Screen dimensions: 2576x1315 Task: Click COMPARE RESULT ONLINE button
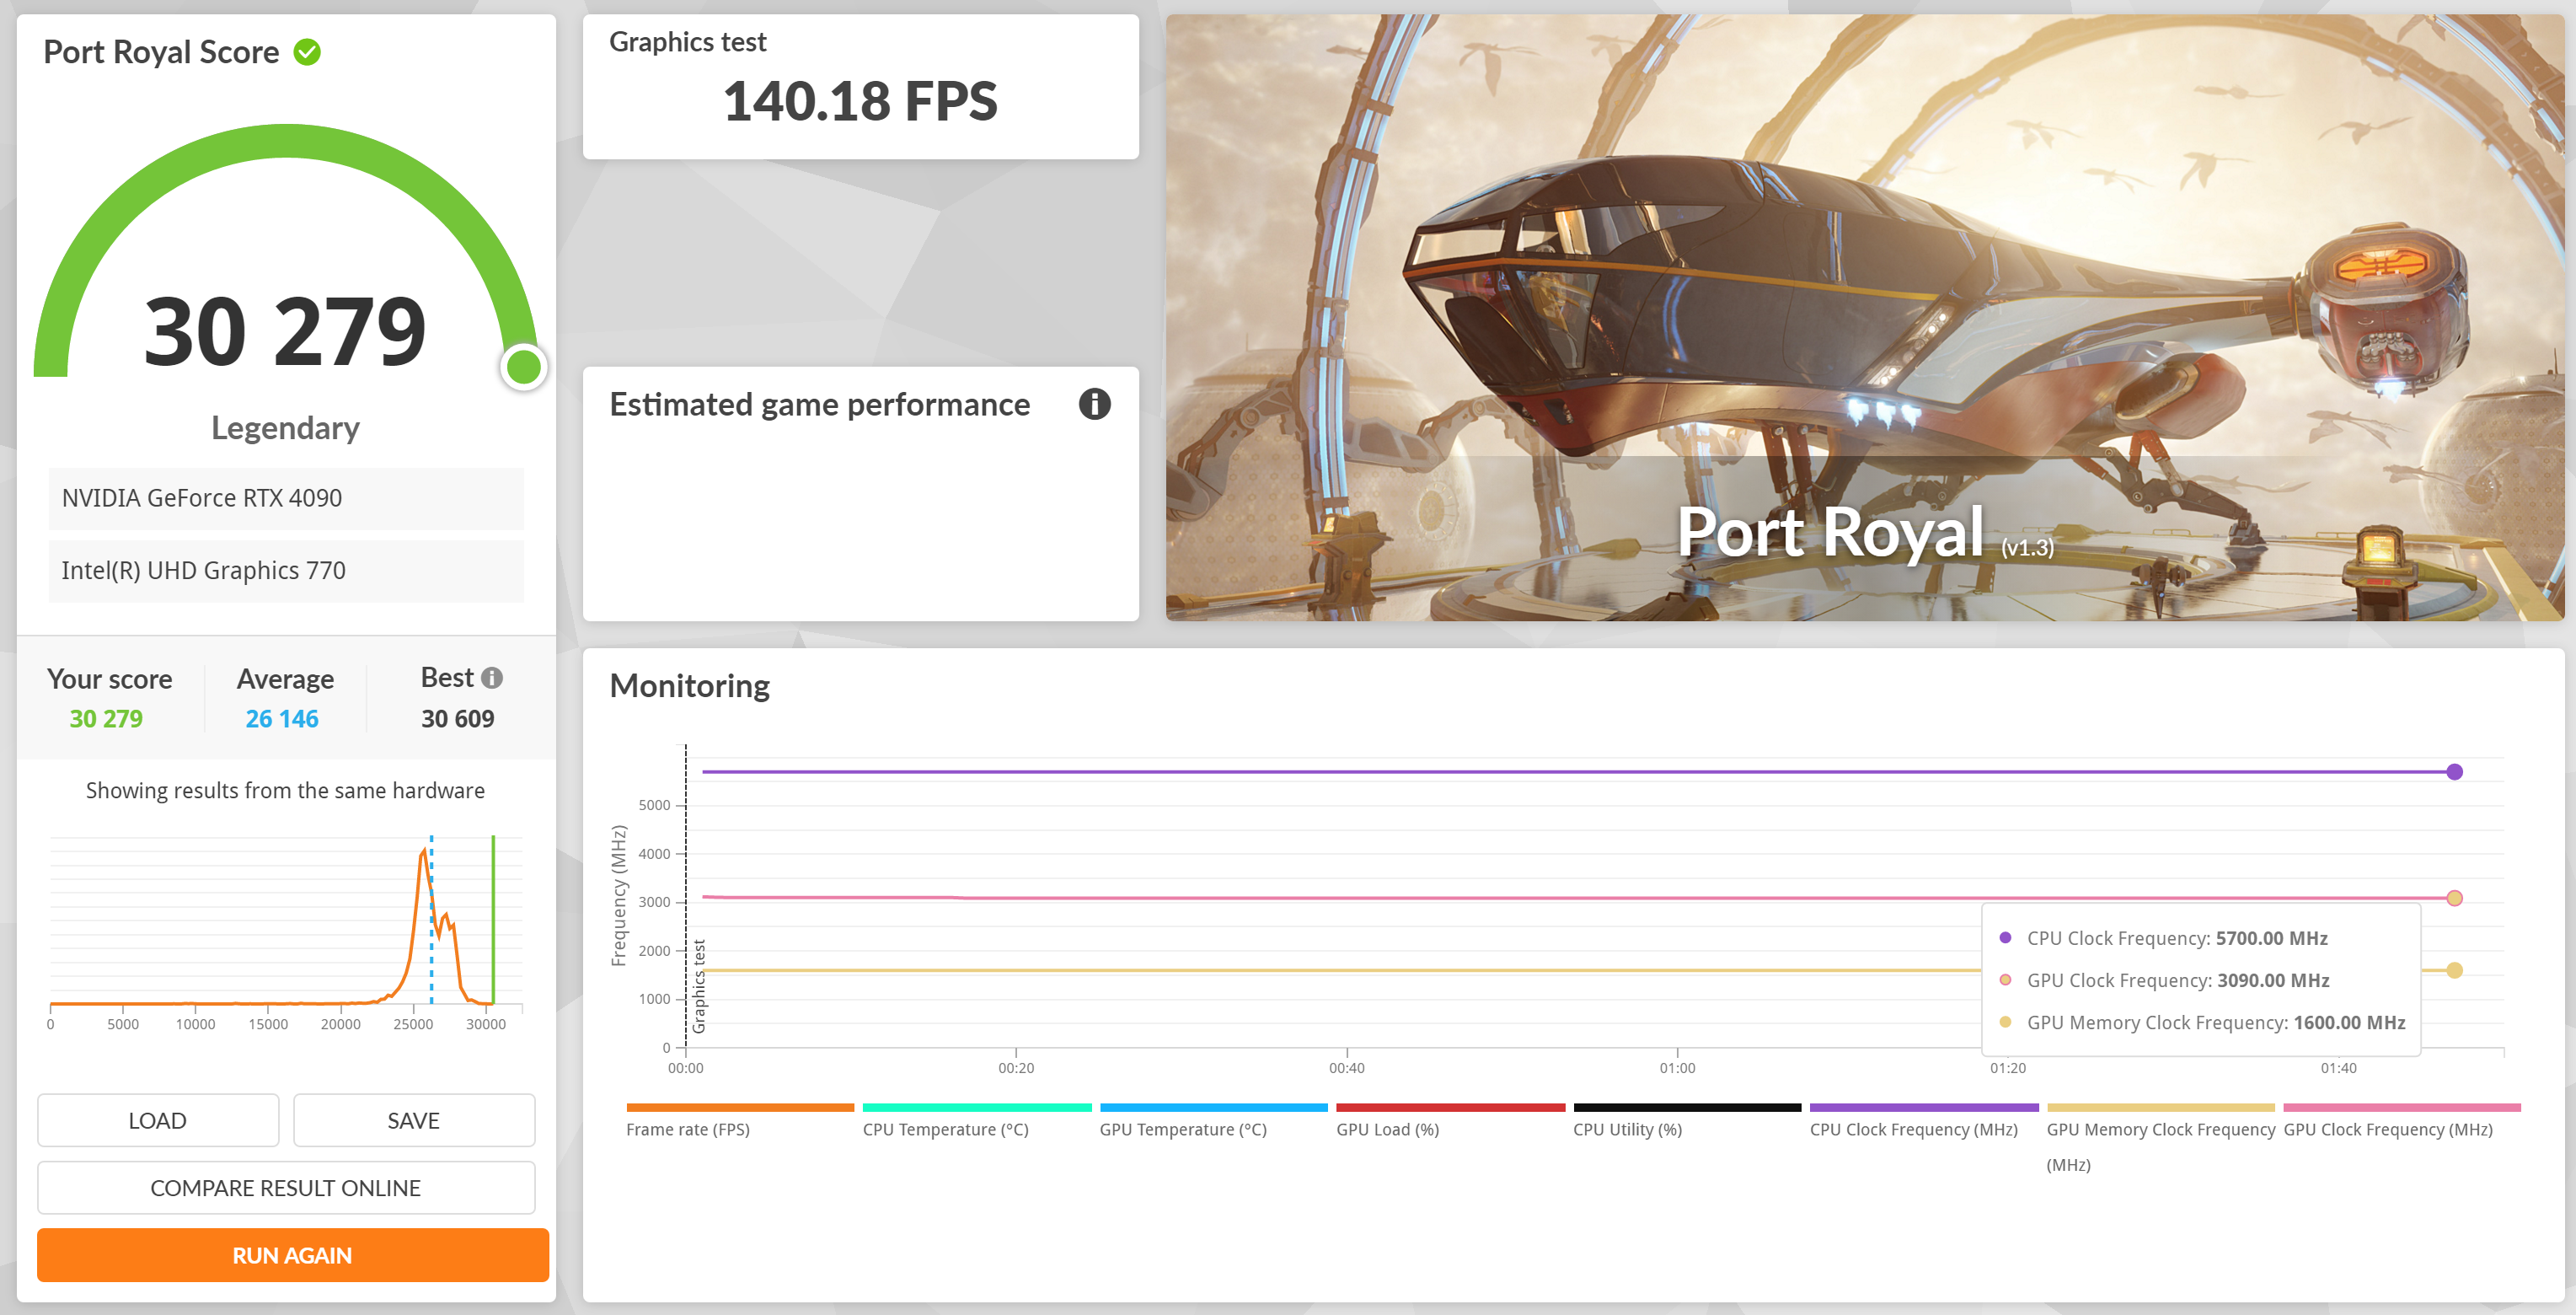click(x=286, y=1187)
